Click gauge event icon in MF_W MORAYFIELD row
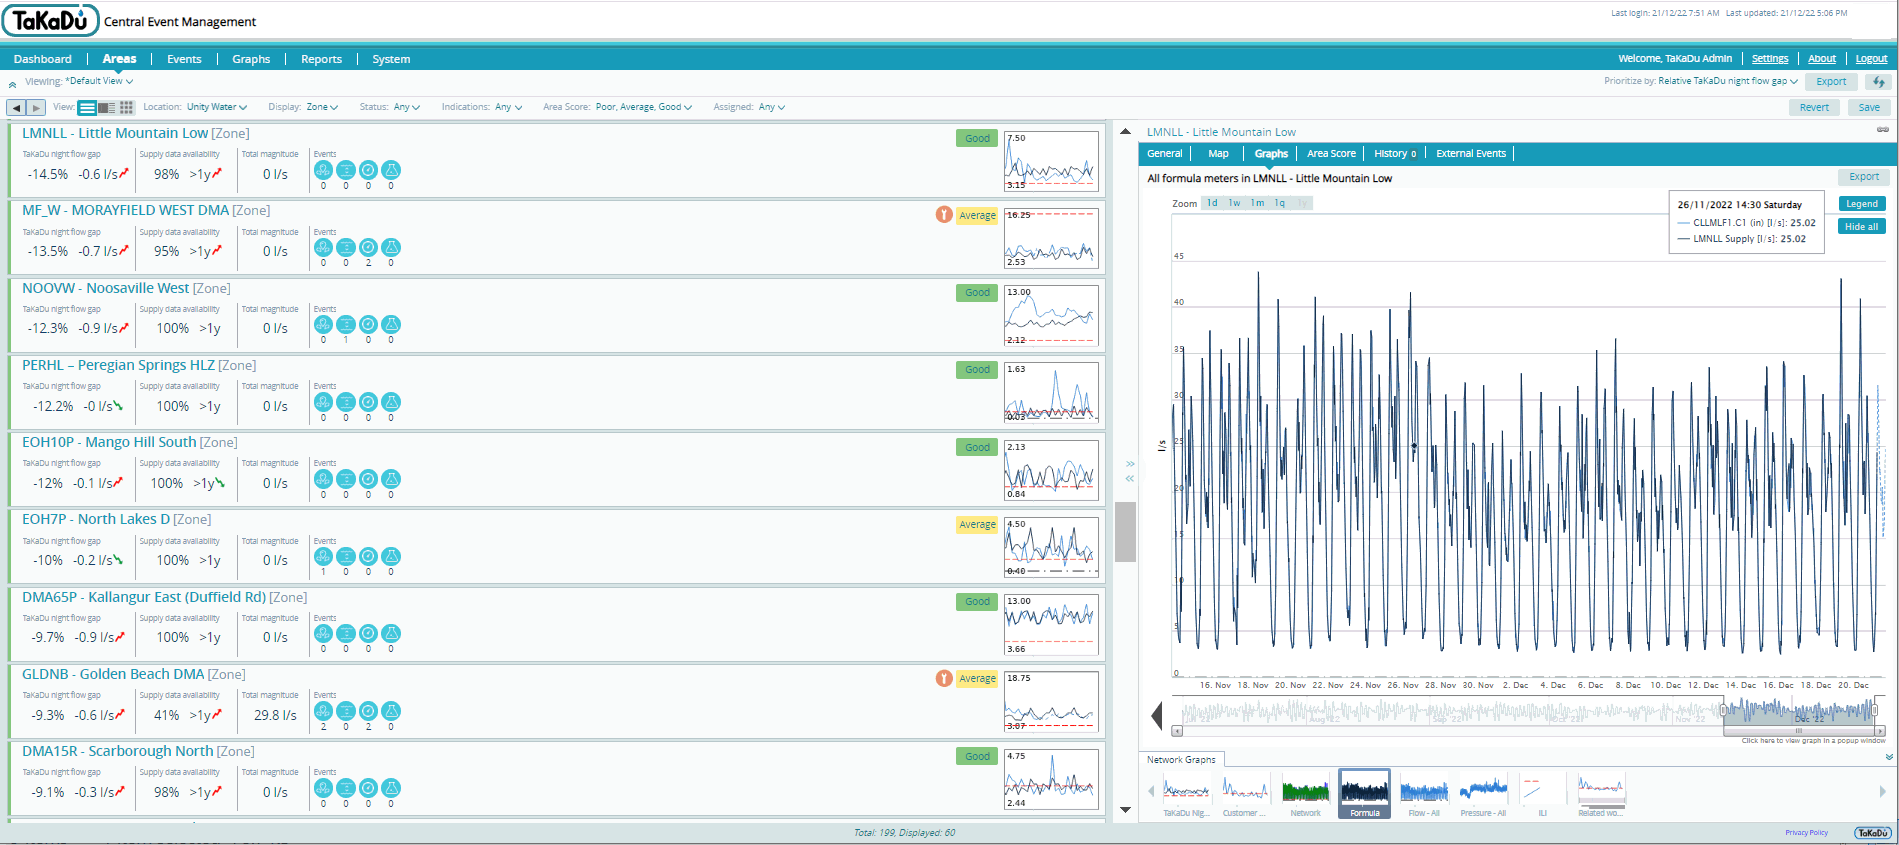The image size is (1899, 845). (x=368, y=247)
